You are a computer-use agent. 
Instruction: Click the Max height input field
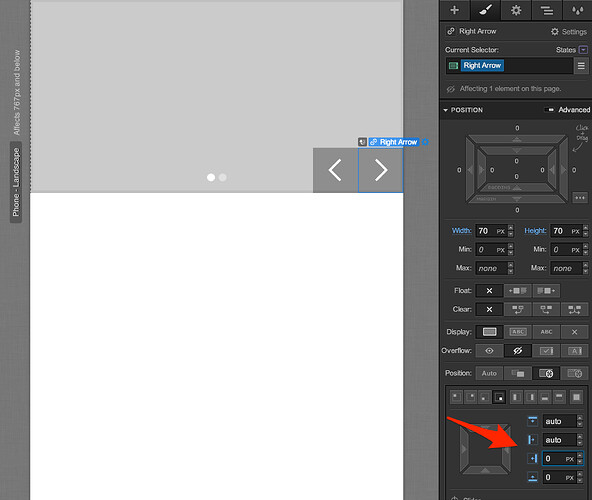tap(566, 268)
